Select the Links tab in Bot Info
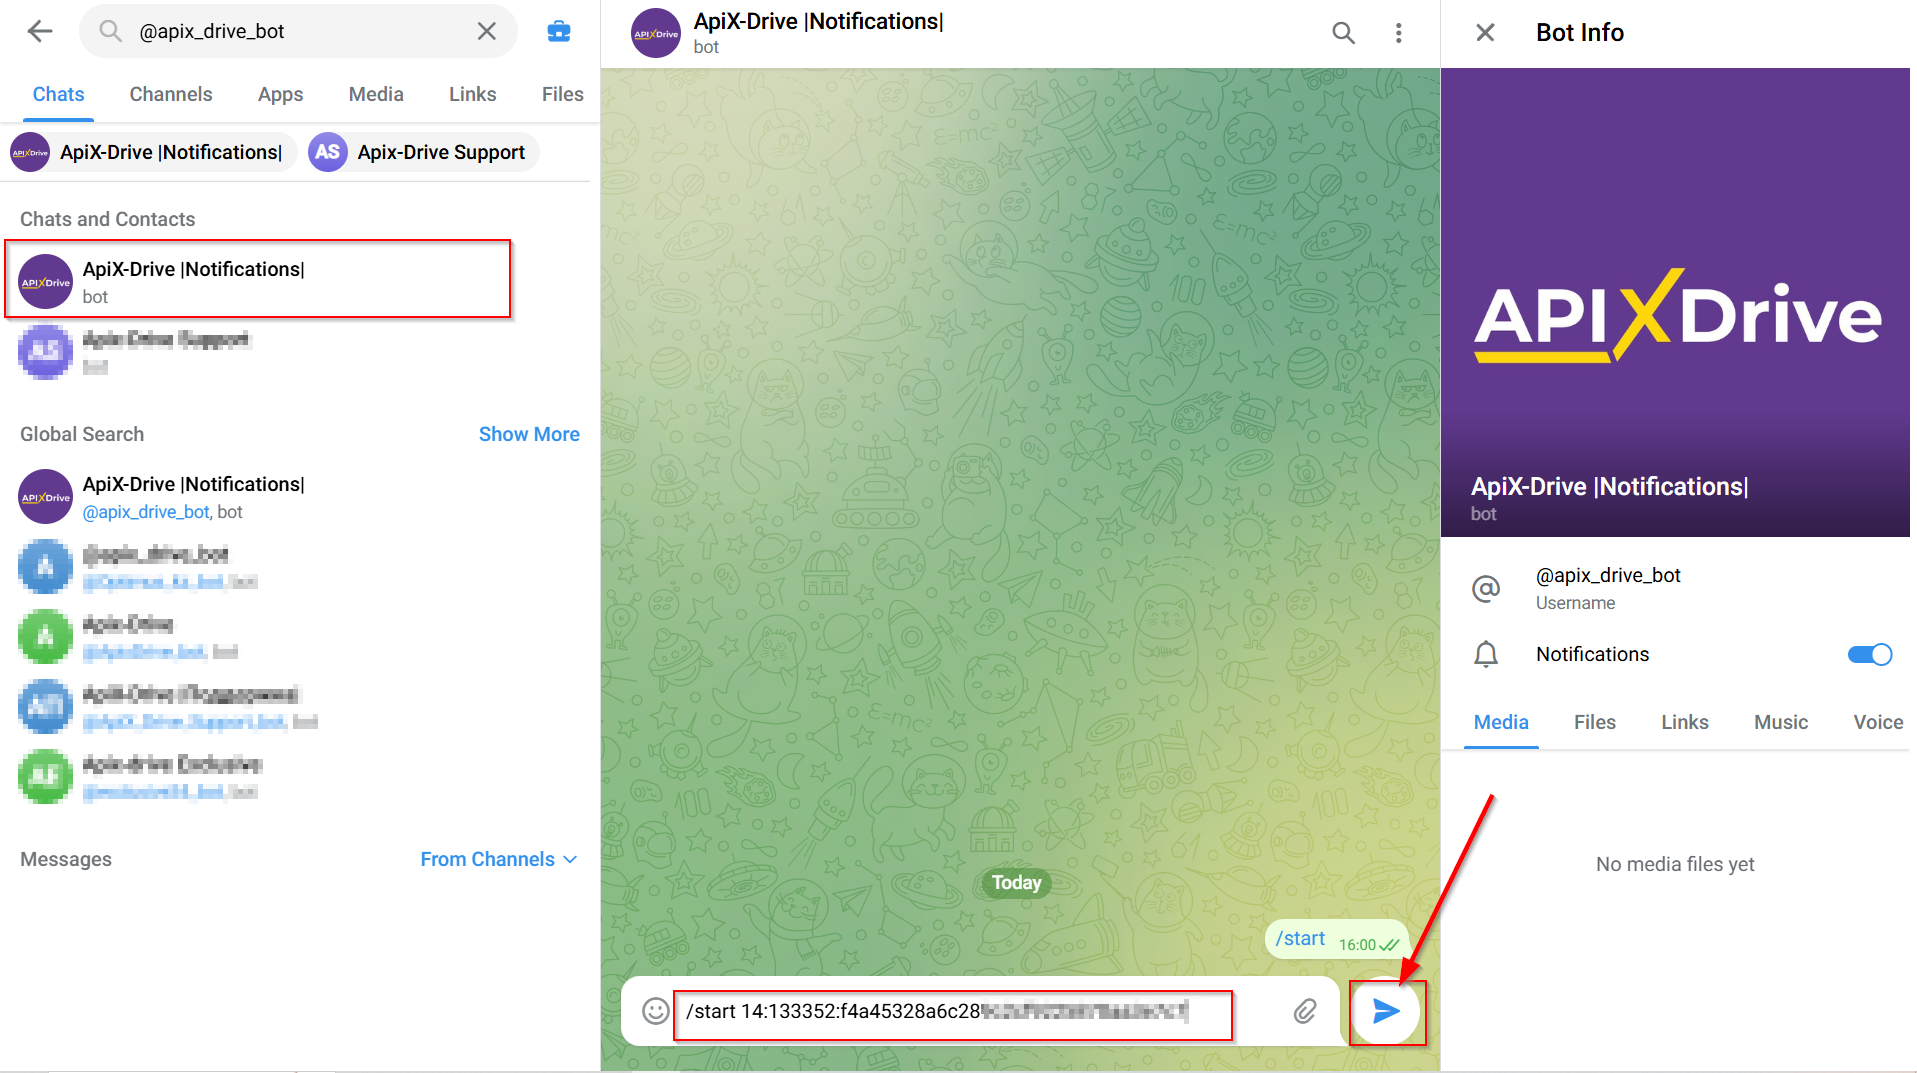 point(1684,722)
